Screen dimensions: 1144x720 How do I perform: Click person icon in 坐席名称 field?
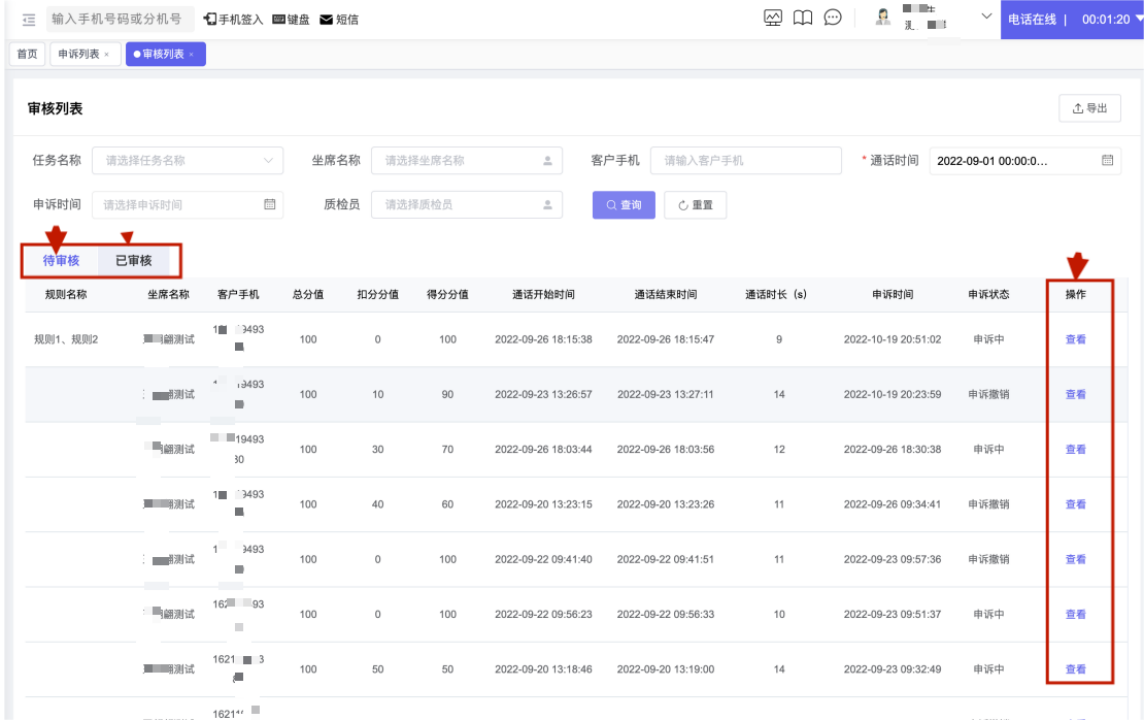click(547, 160)
